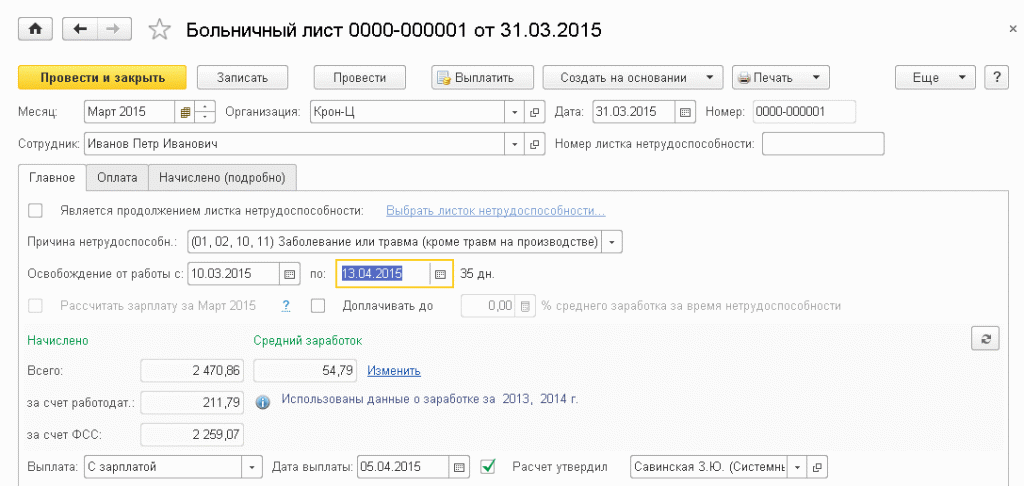This screenshot has width=1024, height=486.
Task: Open the Создать на основании menu
Action: coord(633,77)
